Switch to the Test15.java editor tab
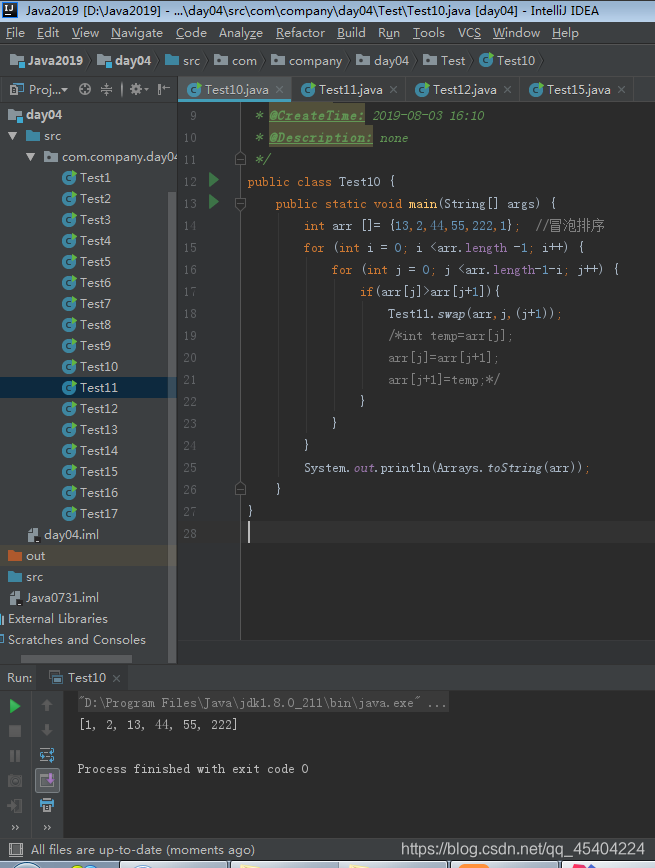The image size is (655, 868). click(579, 90)
